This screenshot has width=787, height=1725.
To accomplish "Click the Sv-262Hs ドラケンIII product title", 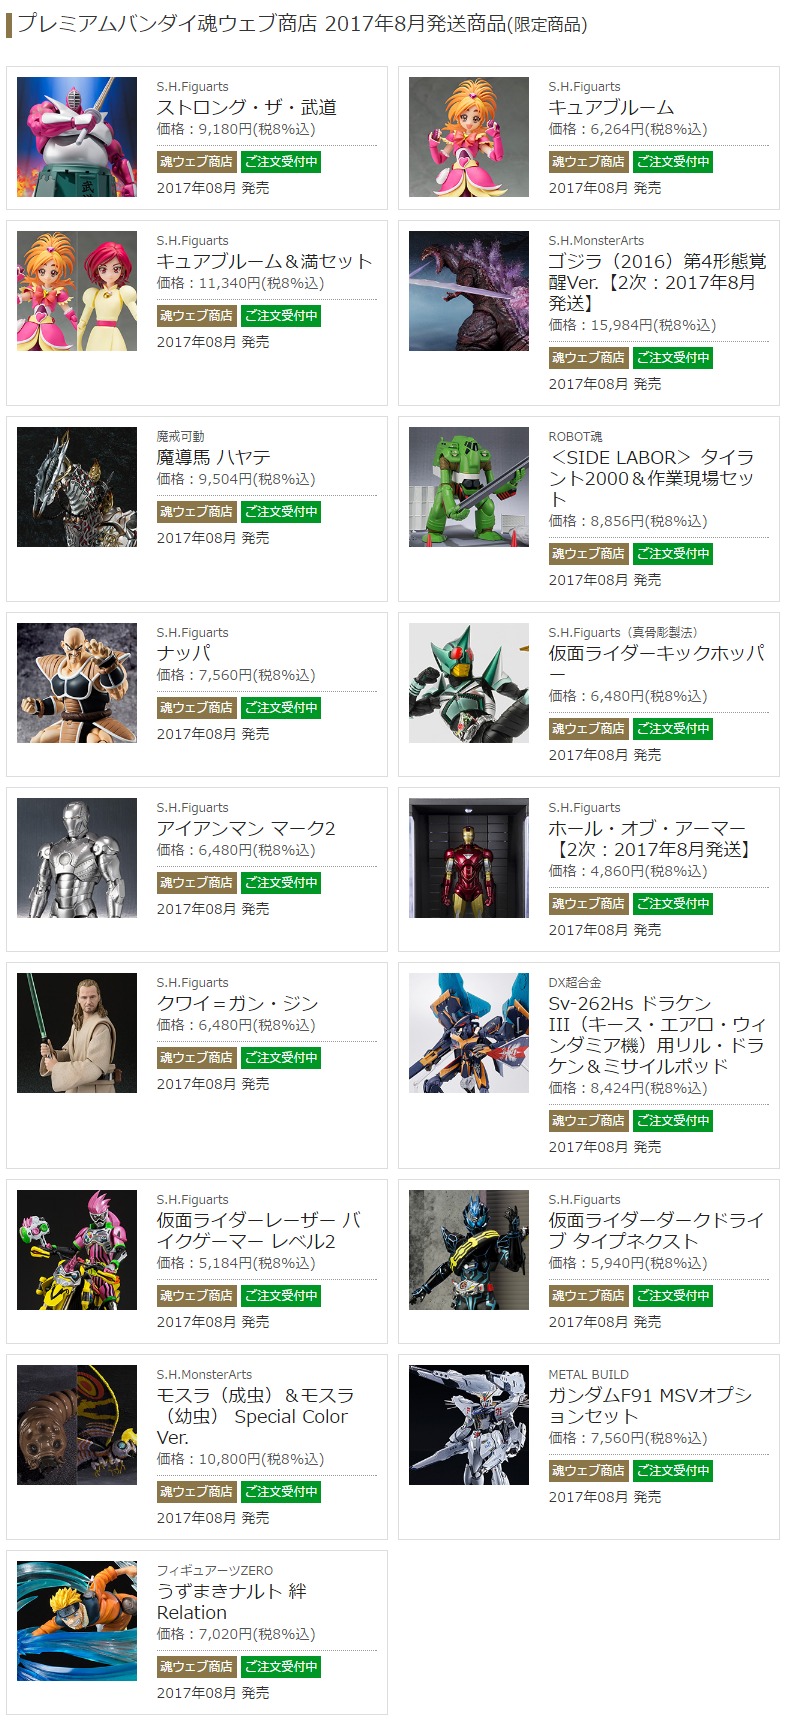I will 657,1035.
